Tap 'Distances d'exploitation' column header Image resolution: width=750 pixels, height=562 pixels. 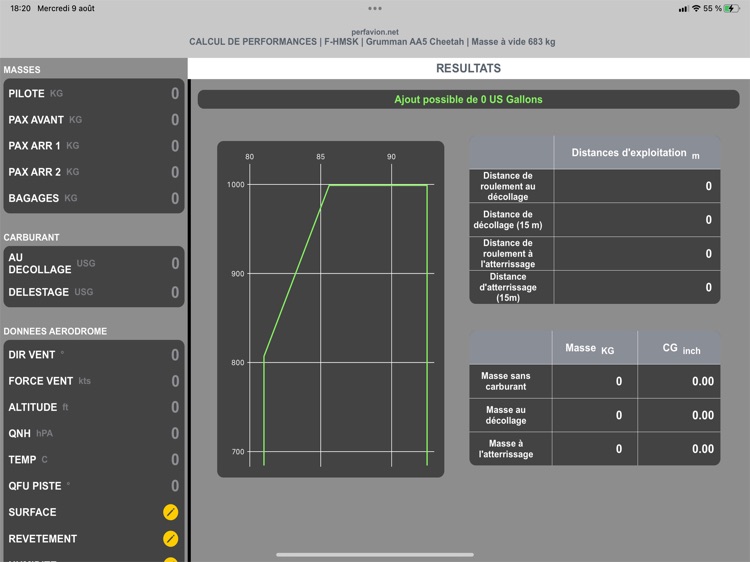coord(637,153)
